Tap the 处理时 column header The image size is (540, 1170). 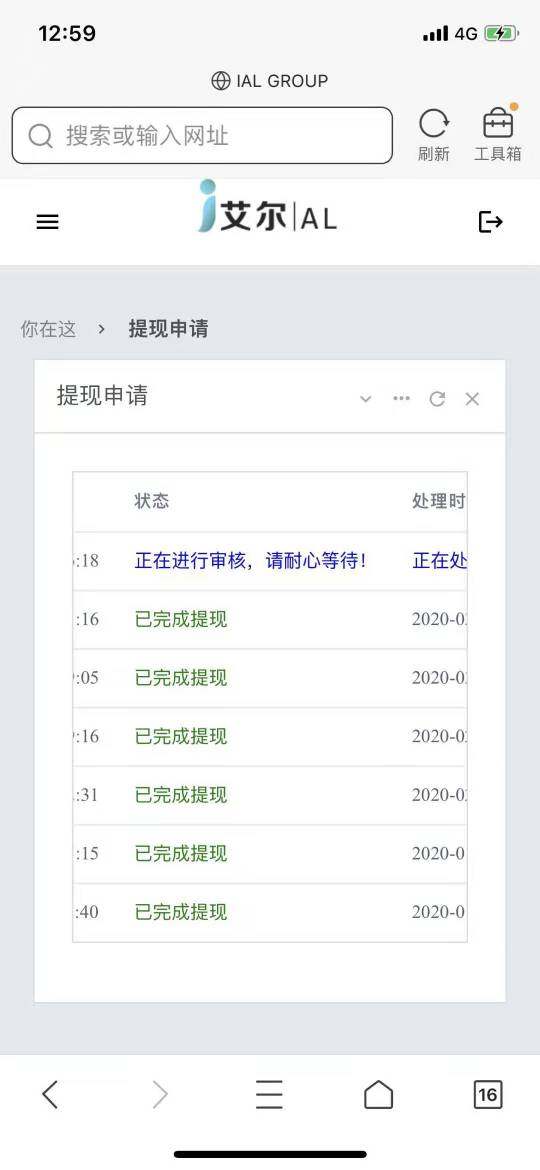coord(439,501)
